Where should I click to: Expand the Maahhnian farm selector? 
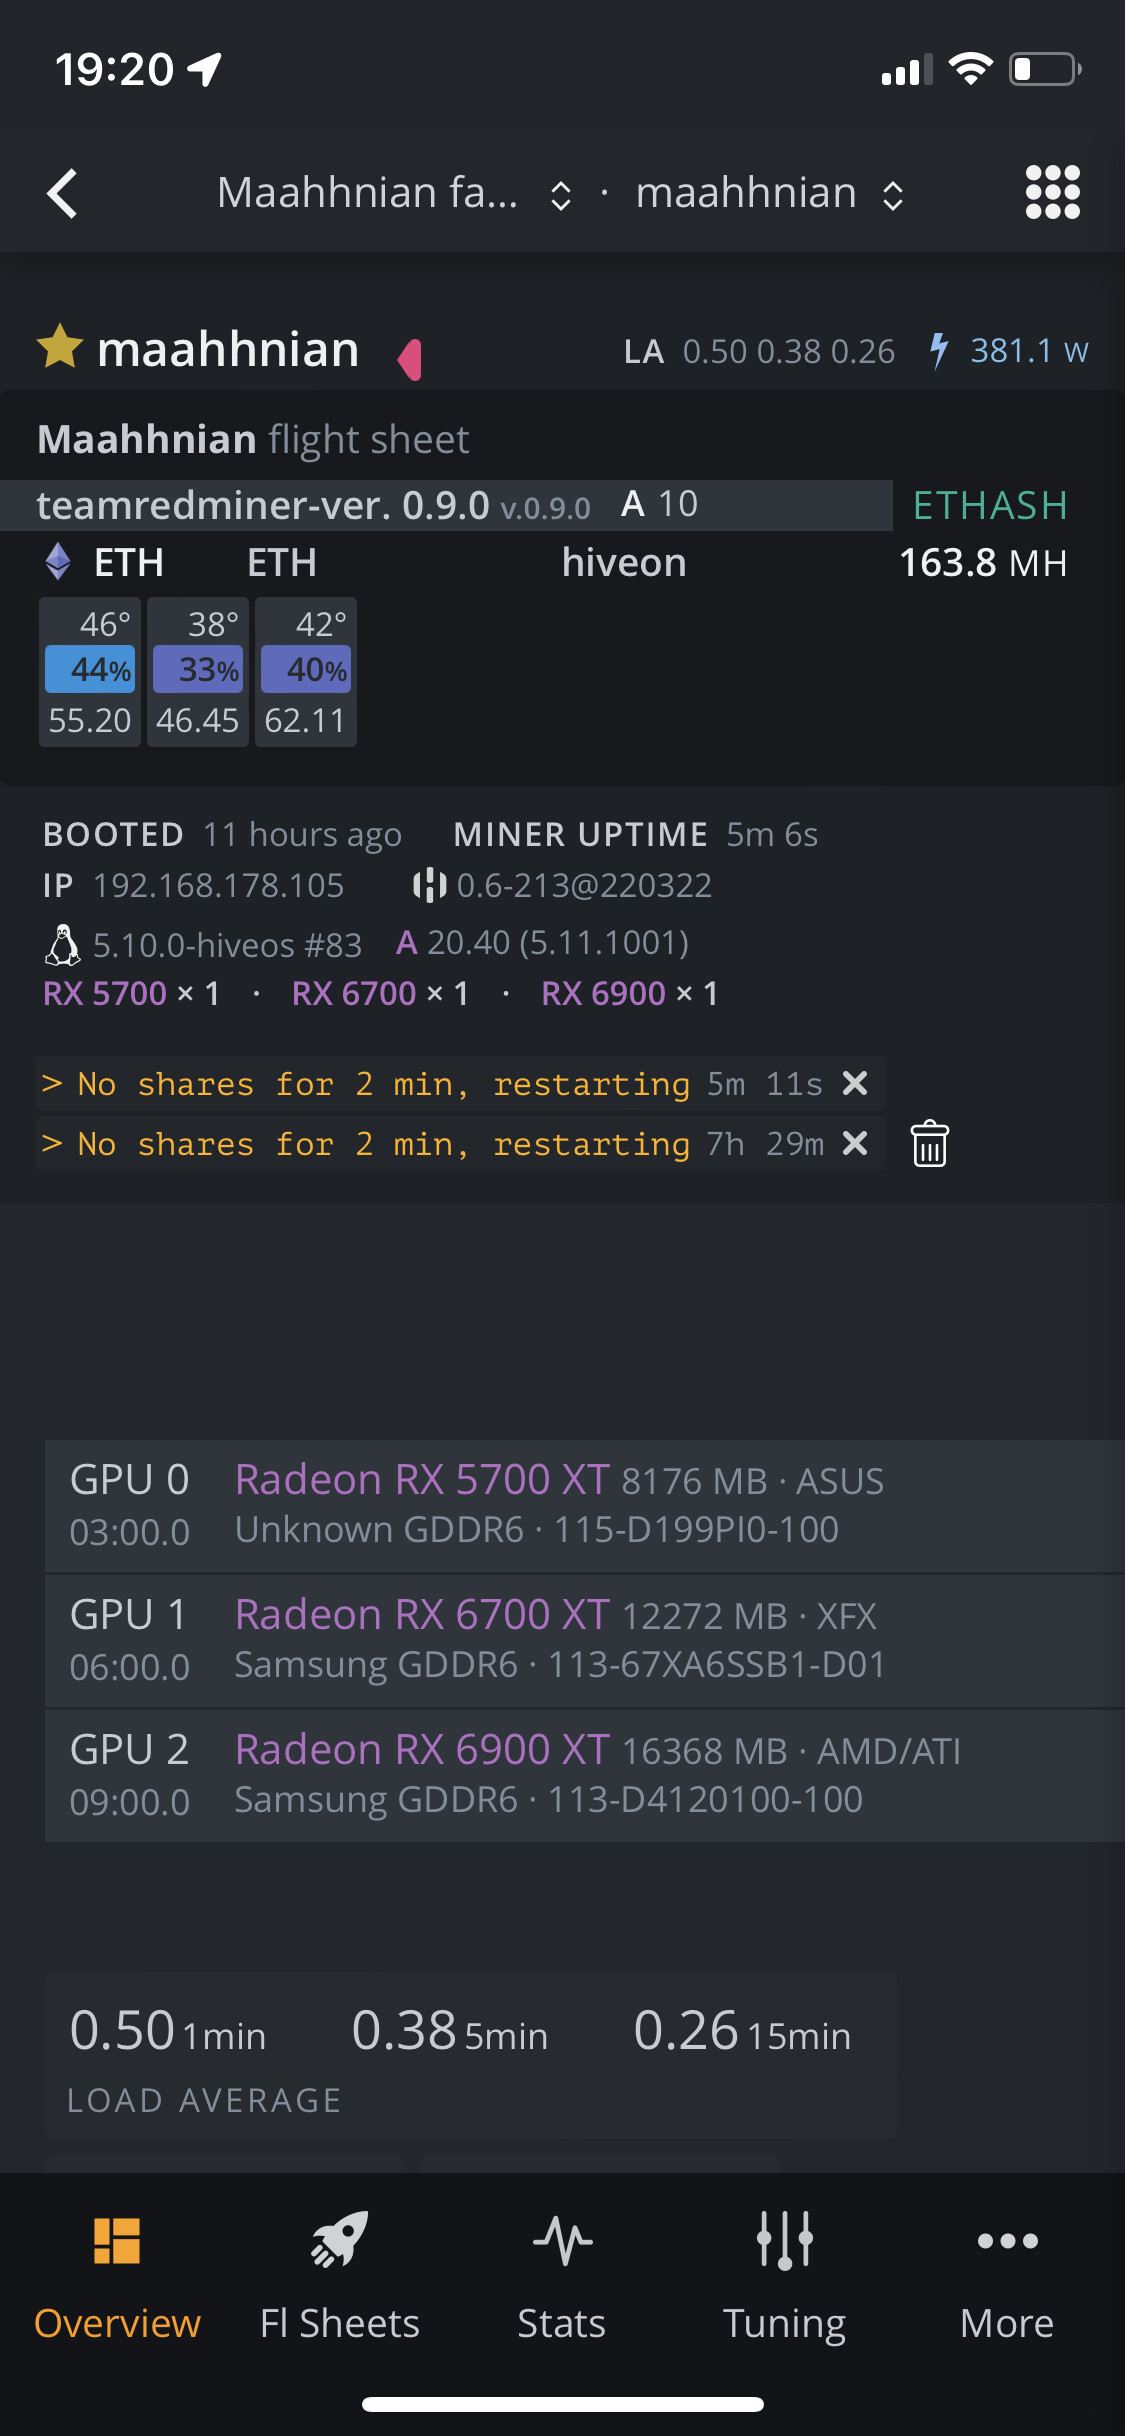(x=394, y=193)
